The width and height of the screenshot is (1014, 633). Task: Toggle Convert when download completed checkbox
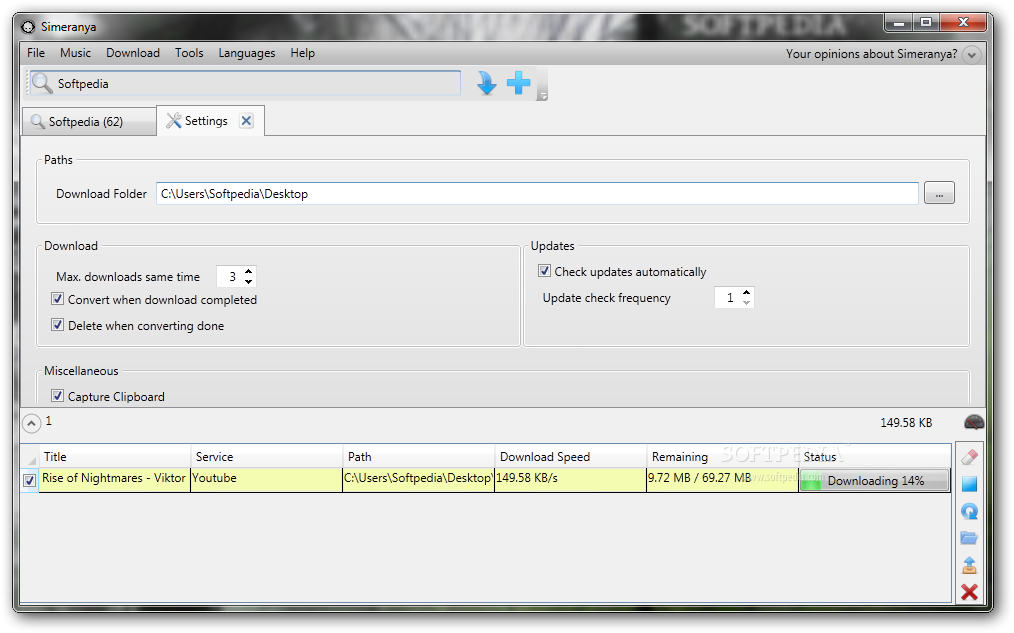[x=58, y=299]
